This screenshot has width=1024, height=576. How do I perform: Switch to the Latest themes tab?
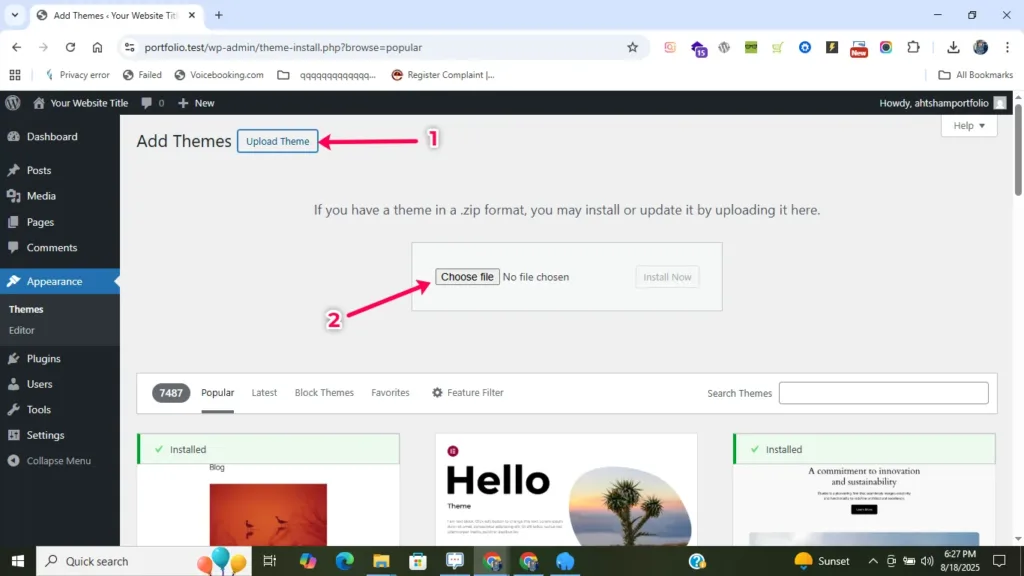[264, 393]
